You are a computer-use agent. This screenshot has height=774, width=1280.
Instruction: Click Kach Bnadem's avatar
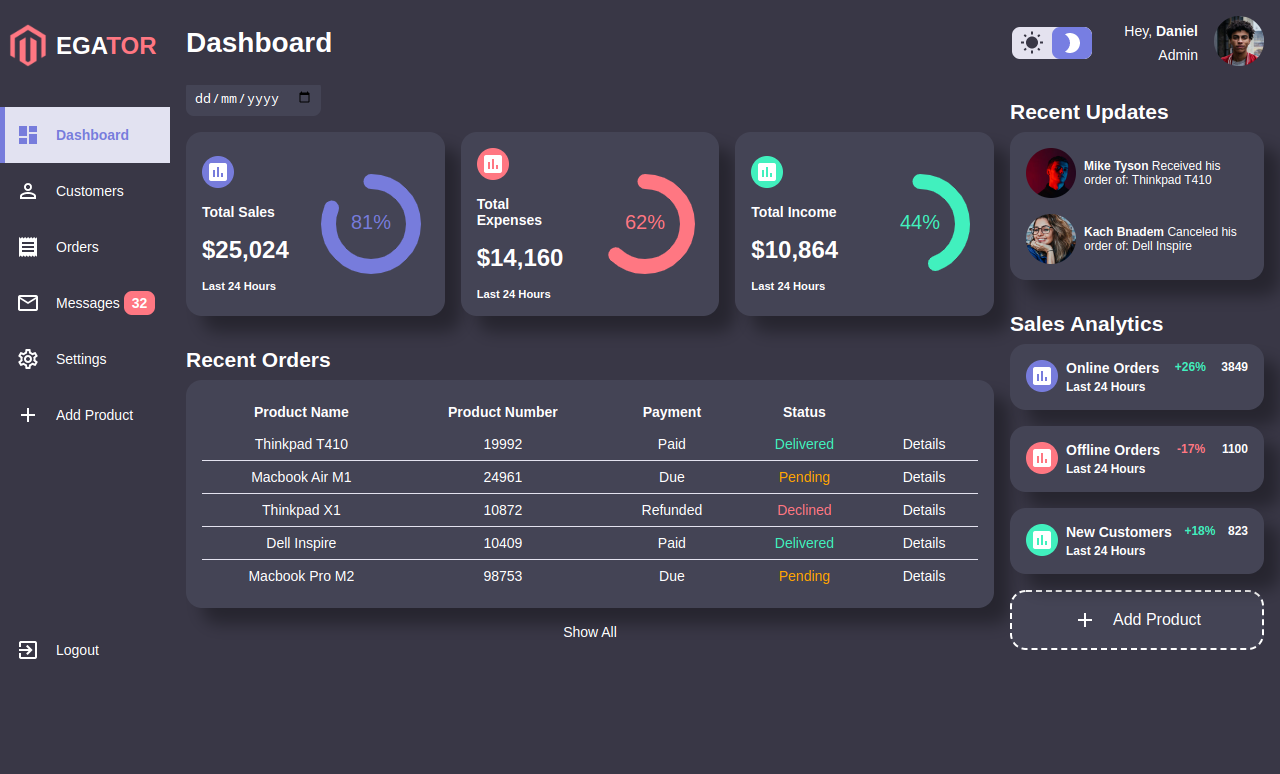pos(1051,239)
